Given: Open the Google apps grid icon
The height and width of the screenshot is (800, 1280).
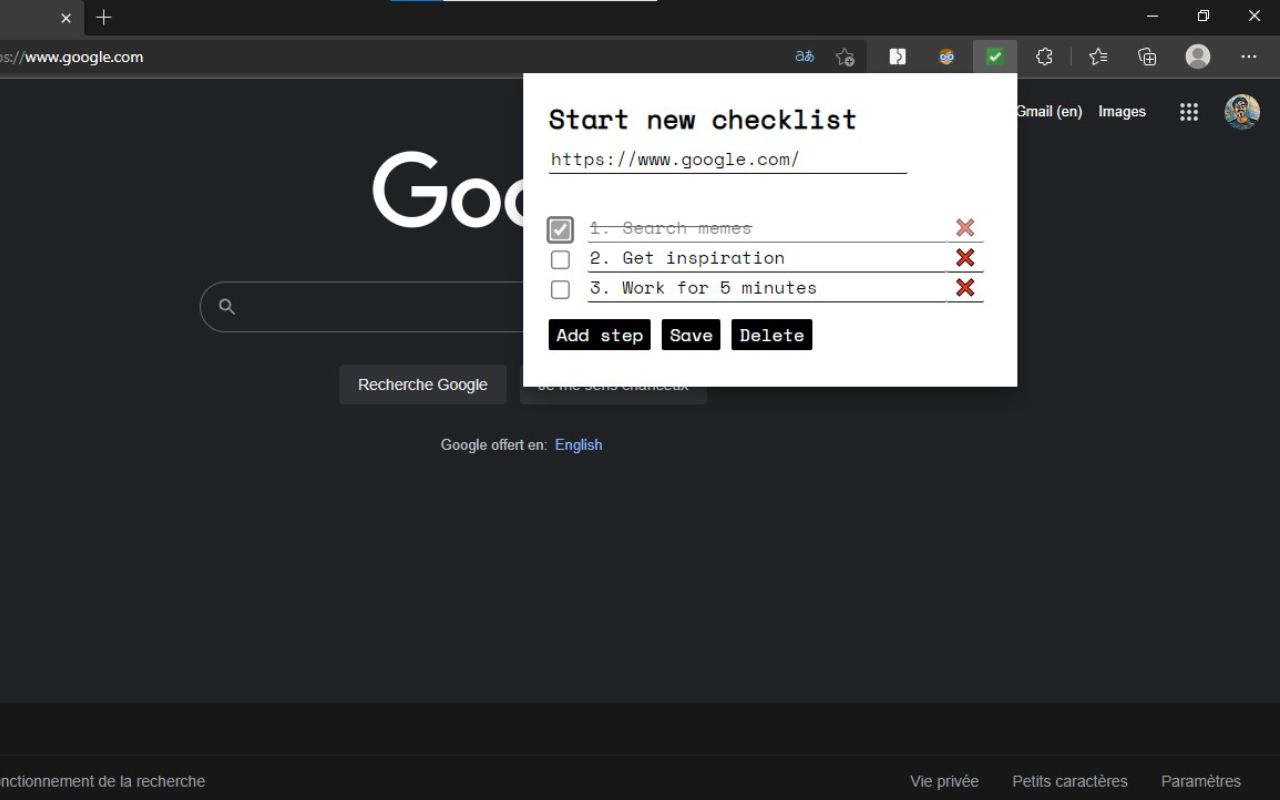Looking at the screenshot, I should tap(1188, 112).
